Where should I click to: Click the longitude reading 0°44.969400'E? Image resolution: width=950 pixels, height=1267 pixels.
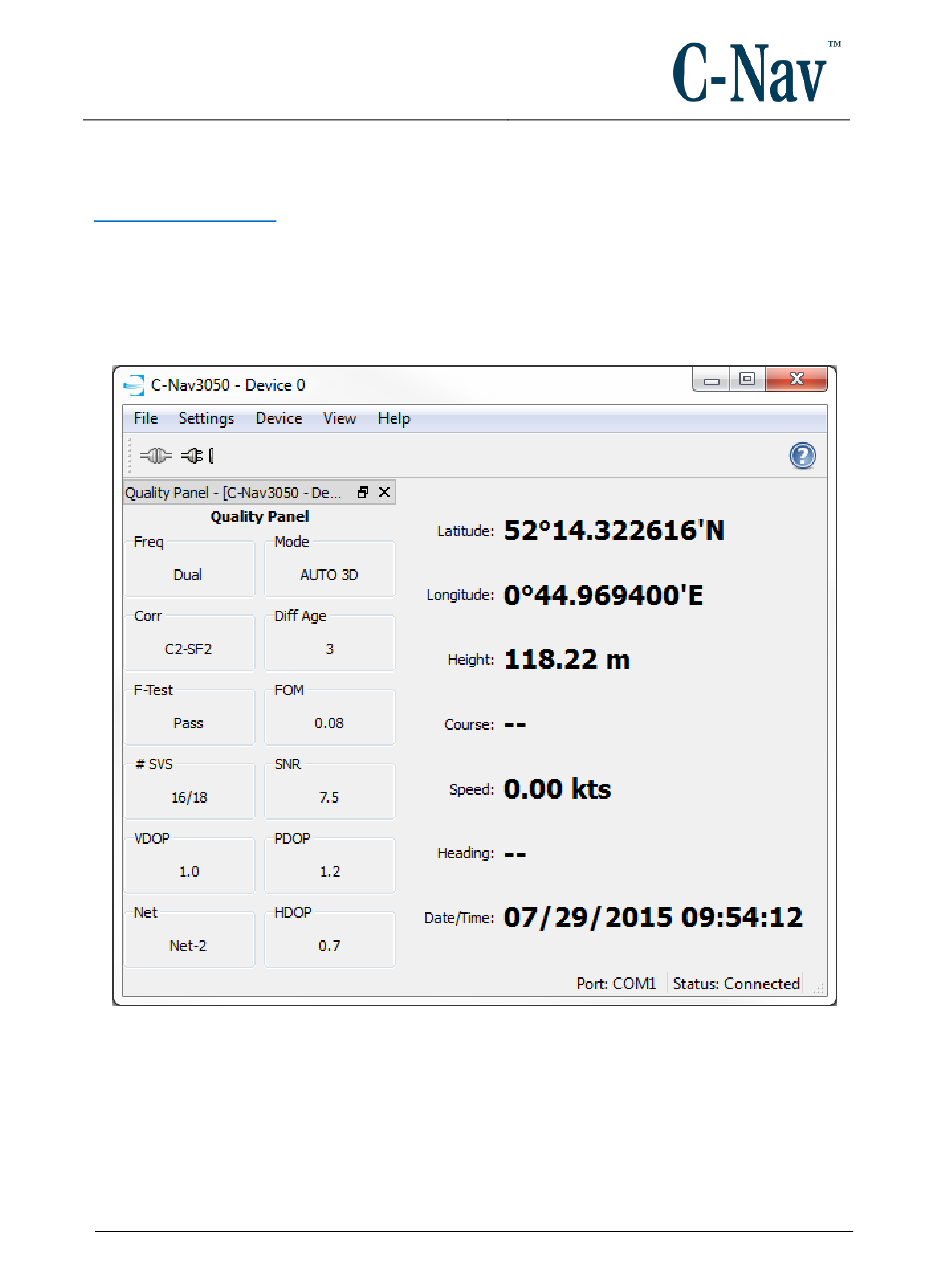click(x=604, y=596)
